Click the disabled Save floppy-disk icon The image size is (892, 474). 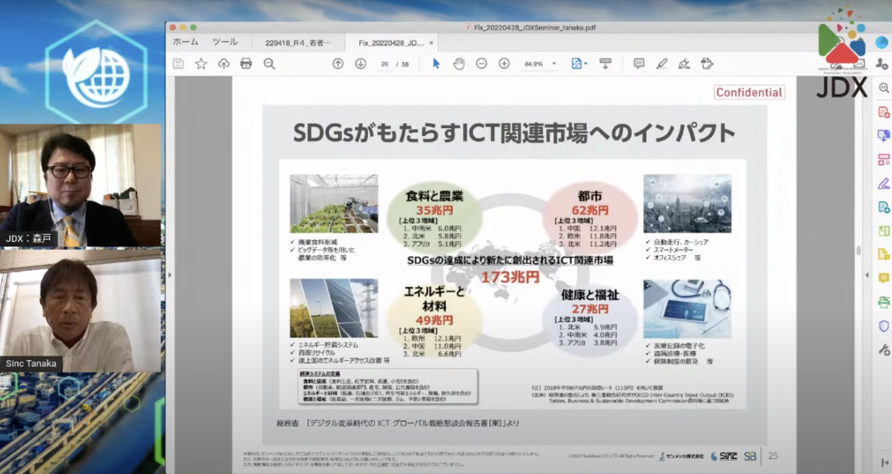[x=178, y=64]
